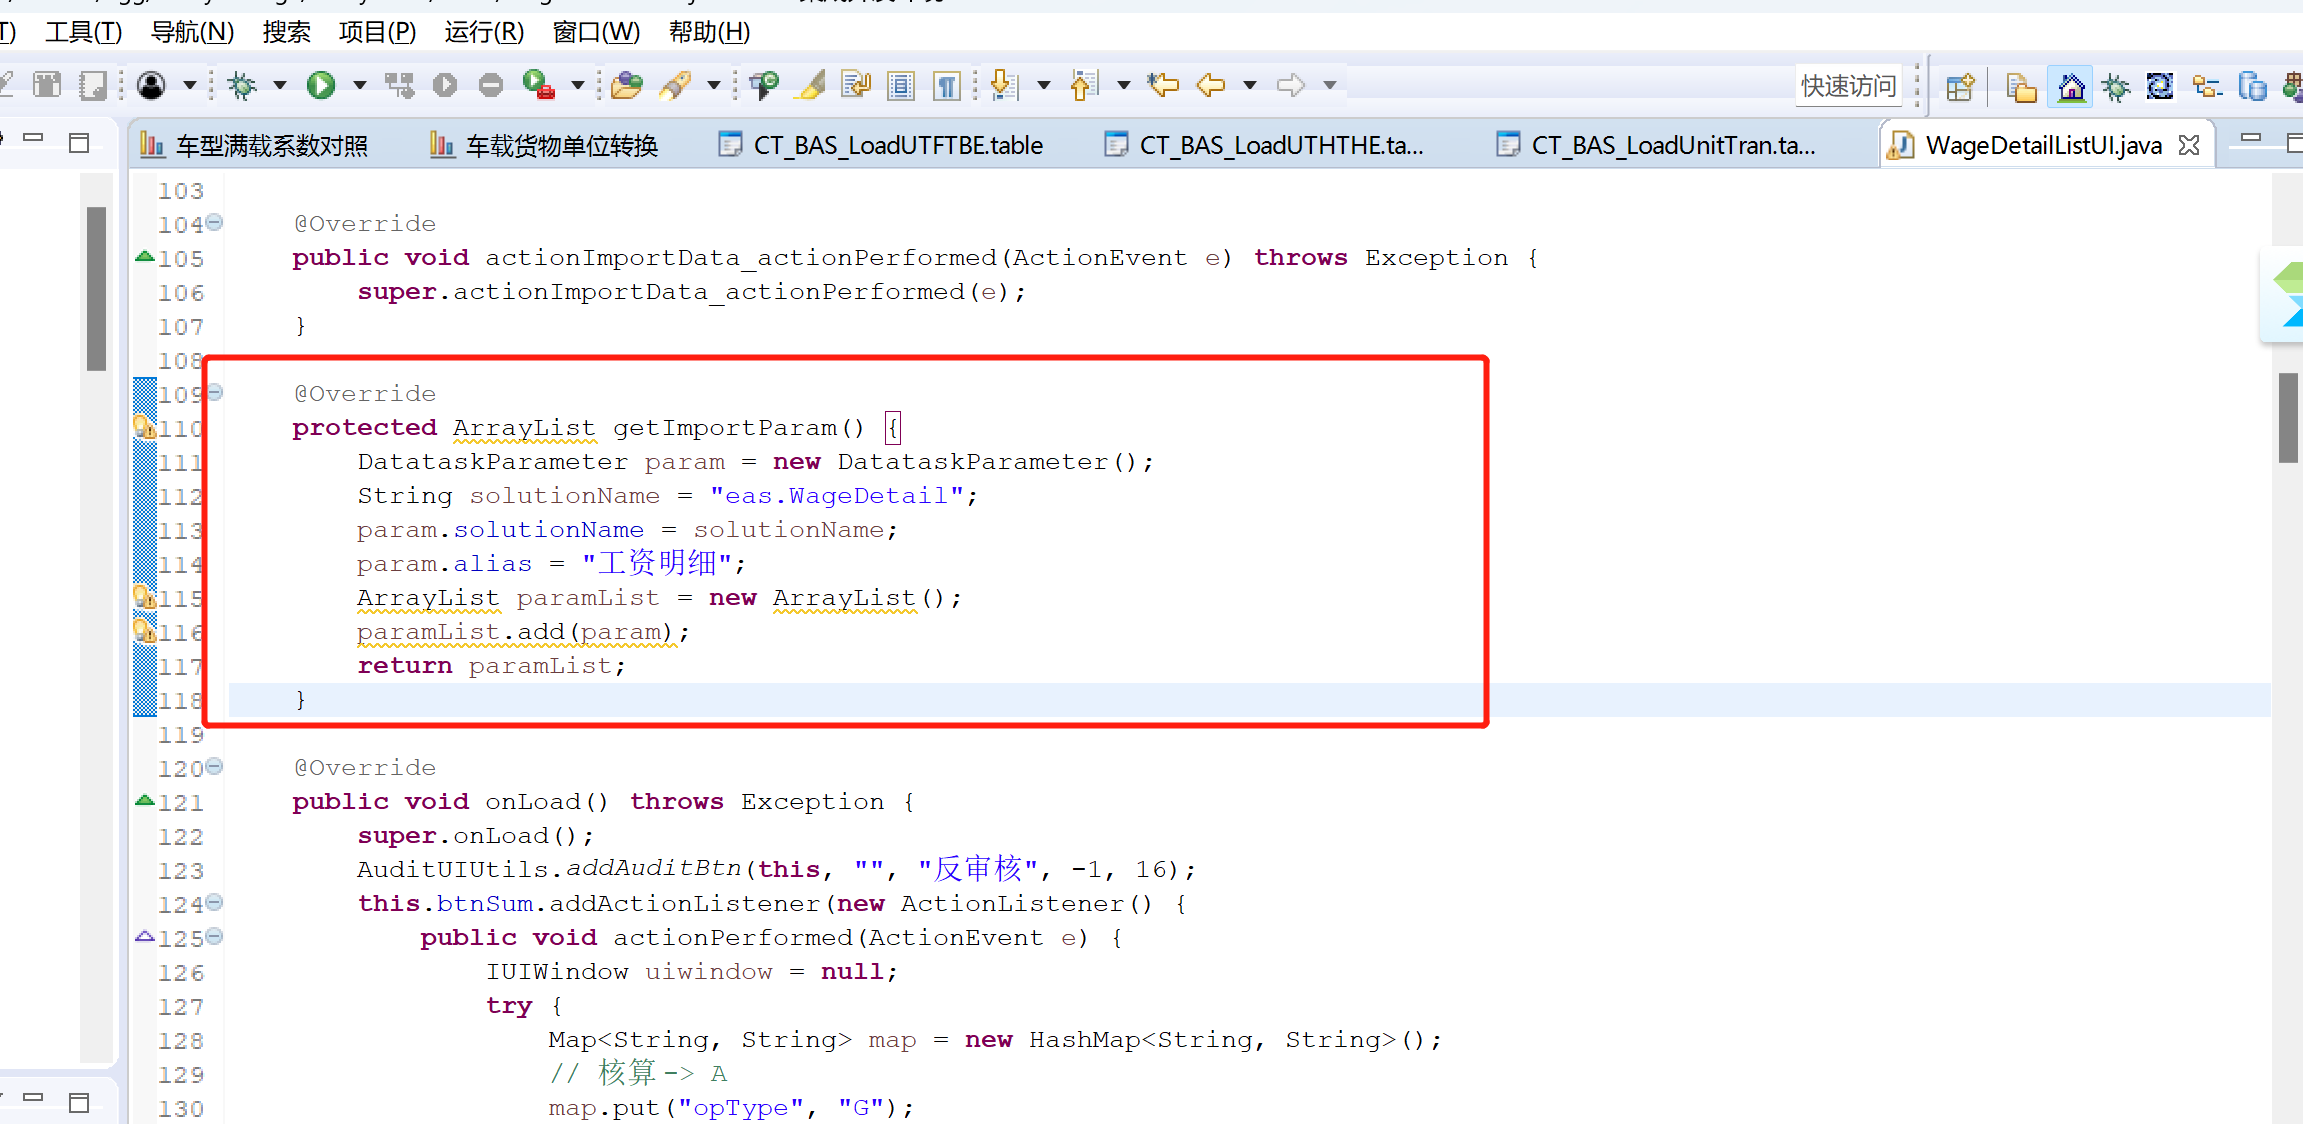Toggle Block Selection Mode icon
The height and width of the screenshot is (1124, 2303).
[x=901, y=86]
